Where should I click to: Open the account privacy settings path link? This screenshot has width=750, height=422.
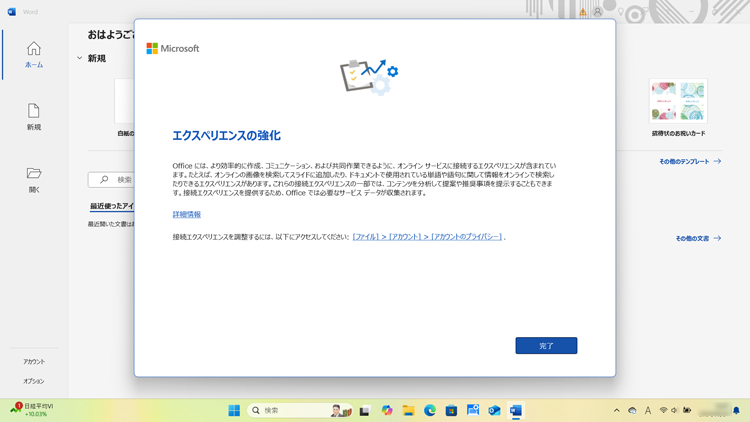[428, 237]
